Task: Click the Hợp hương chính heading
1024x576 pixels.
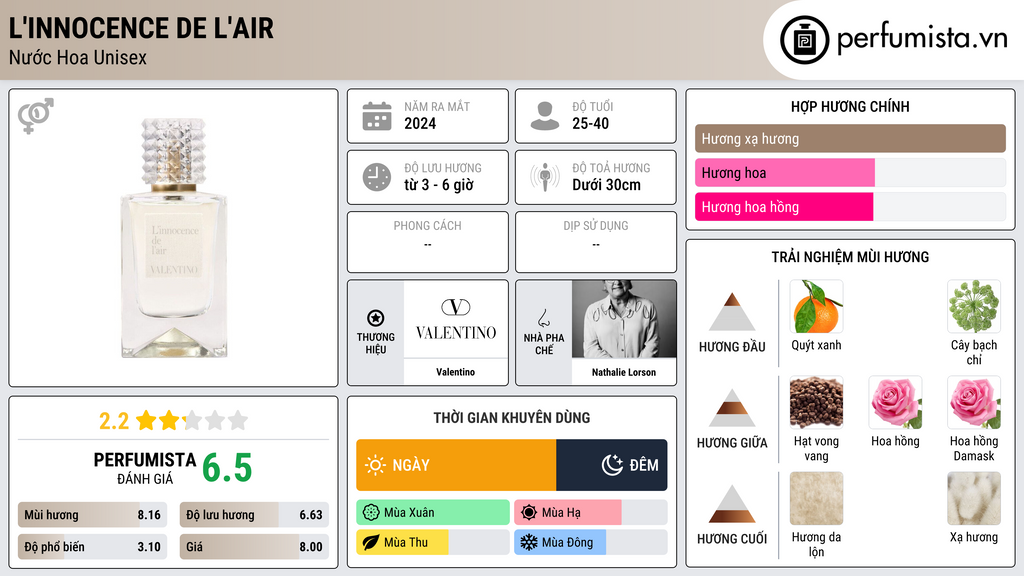Action: point(850,106)
